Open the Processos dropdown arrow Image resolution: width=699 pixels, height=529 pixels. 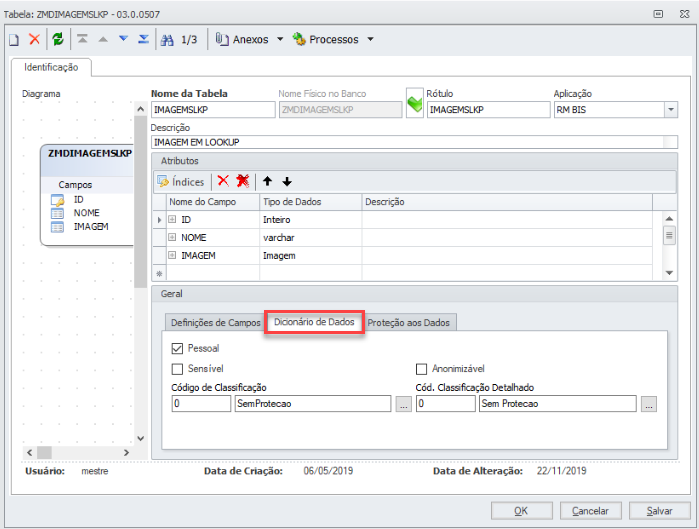[x=370, y=39]
